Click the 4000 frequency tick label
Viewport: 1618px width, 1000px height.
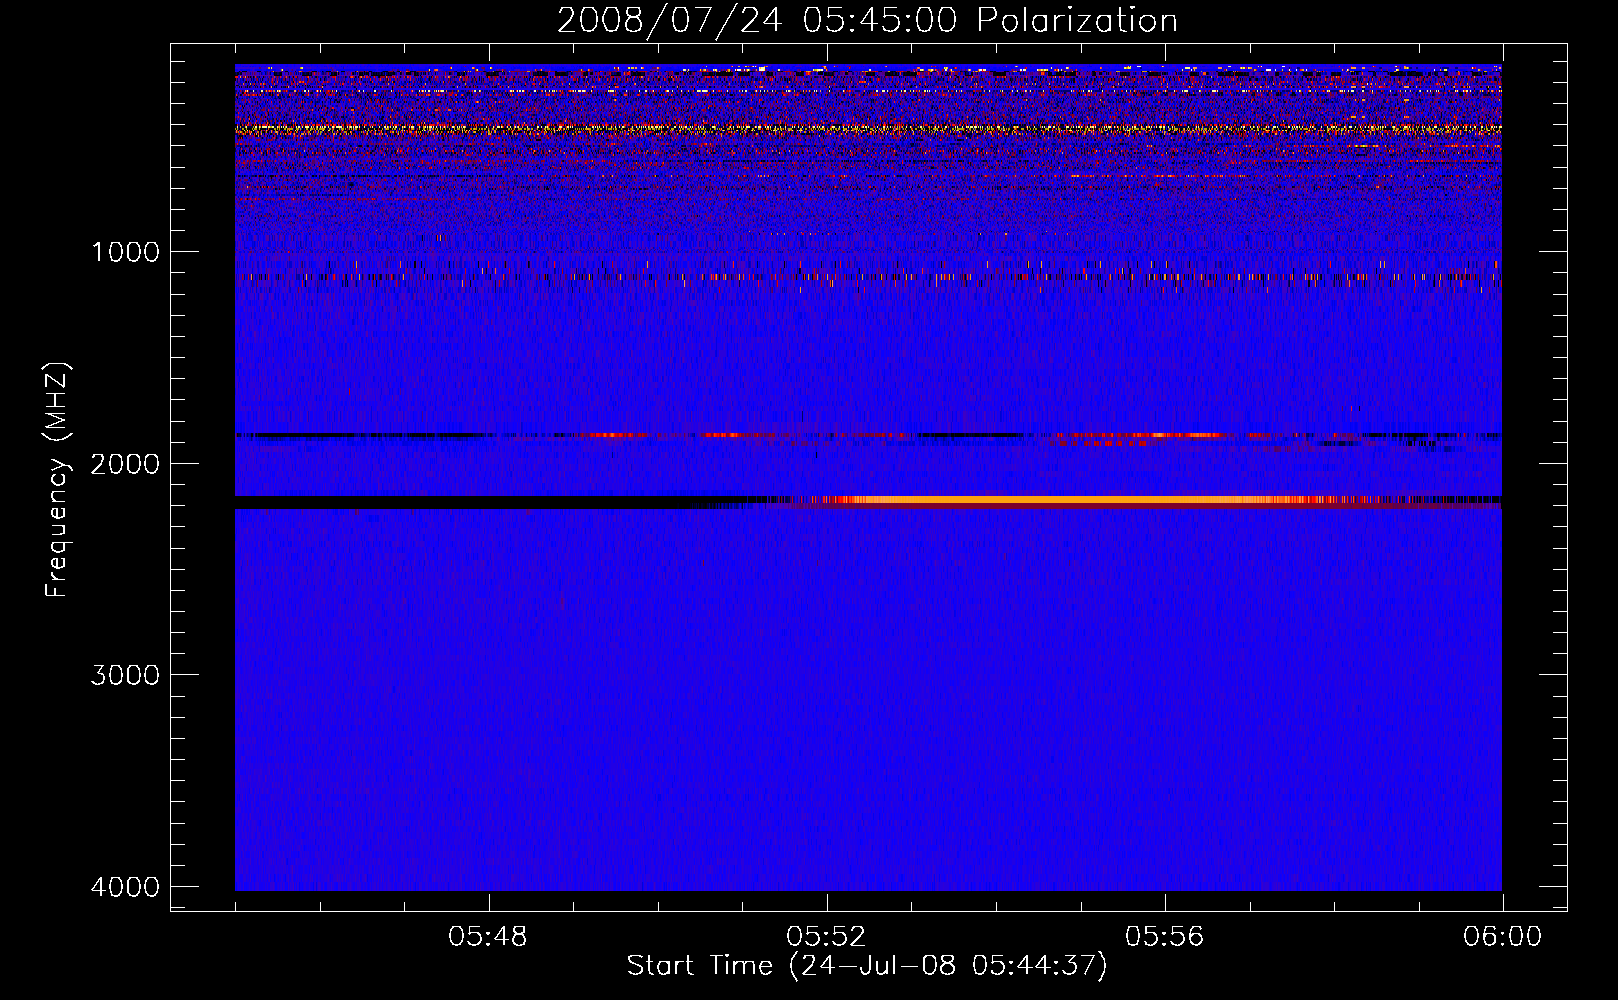tap(125, 887)
